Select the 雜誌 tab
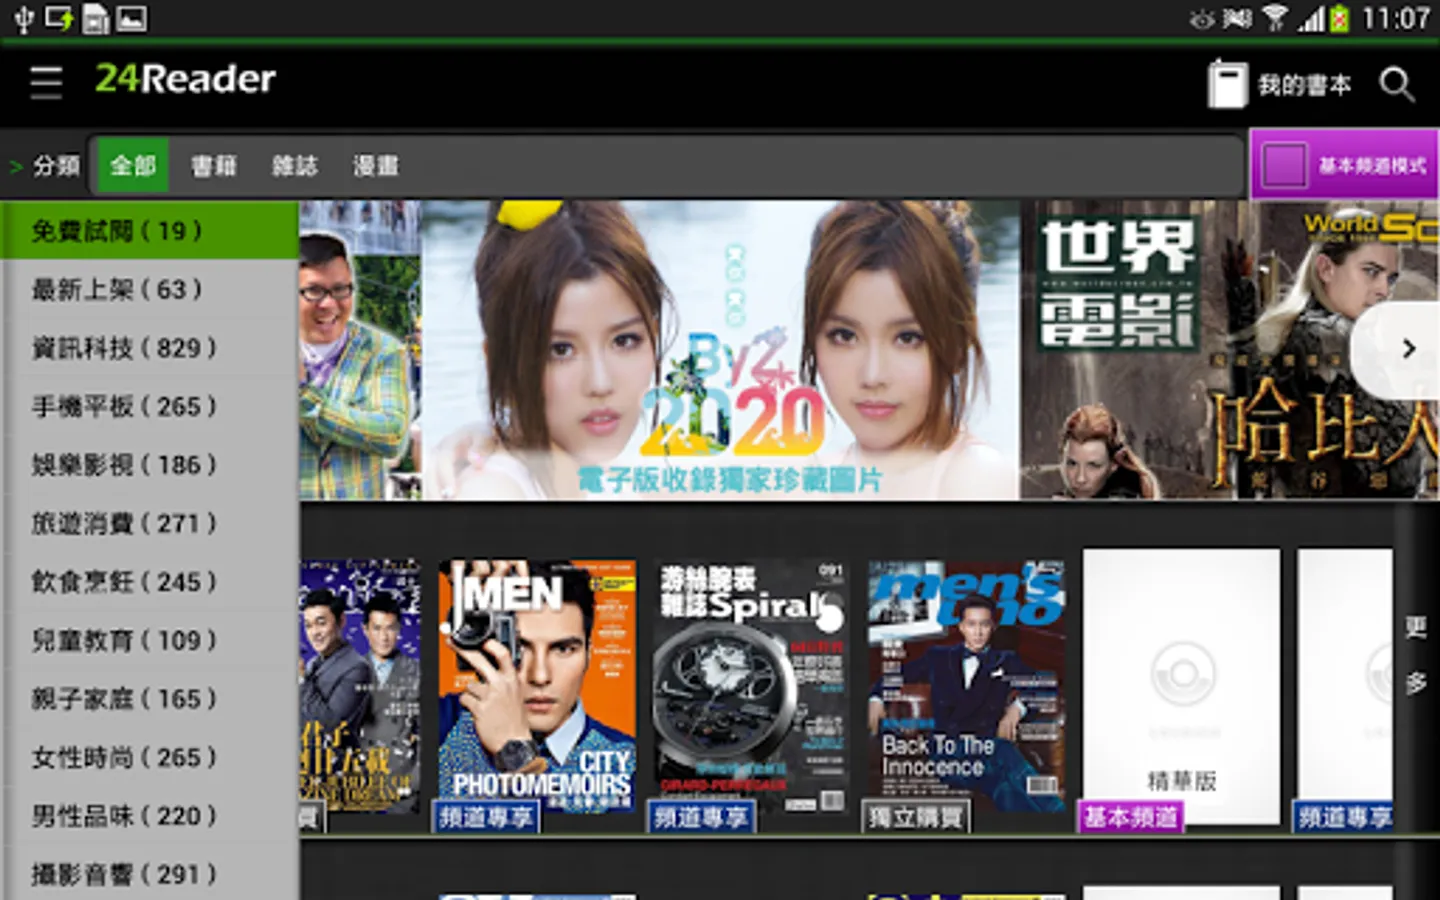Viewport: 1440px width, 900px height. (295, 165)
